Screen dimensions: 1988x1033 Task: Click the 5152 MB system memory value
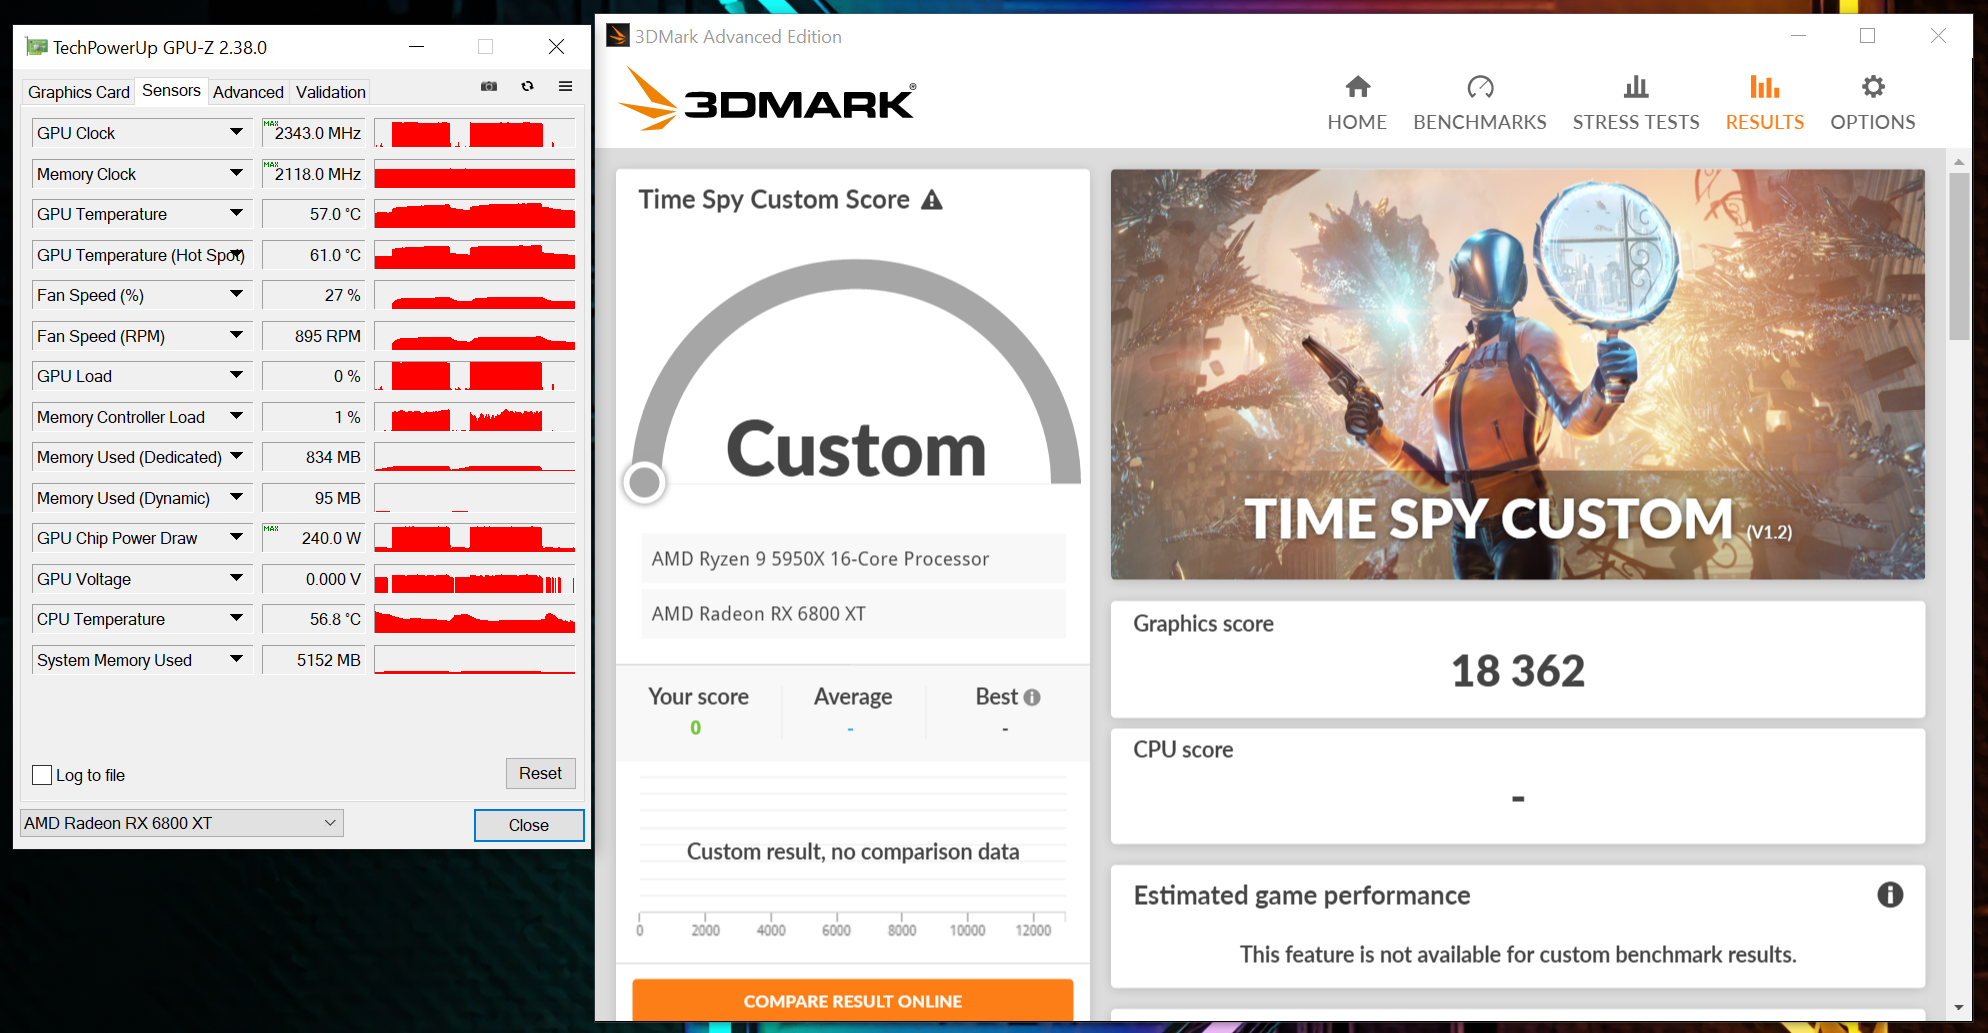coord(313,659)
